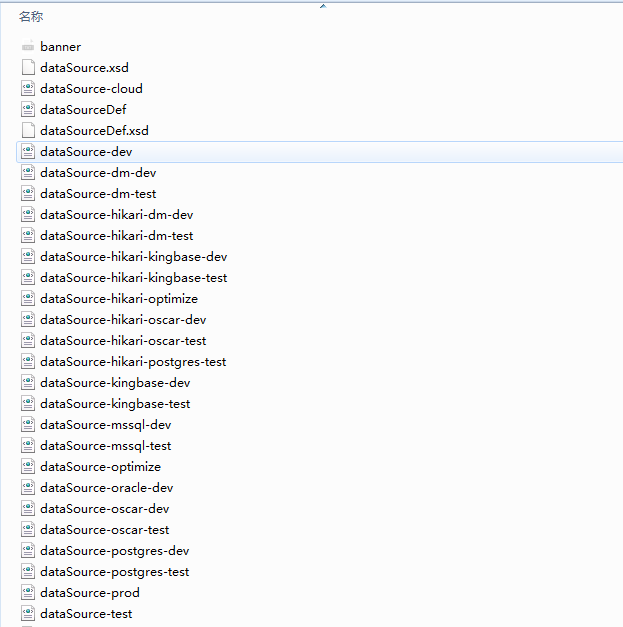Image resolution: width=623 pixels, height=627 pixels.
Task: Click the dataSource-test file name
Action: pos(86,614)
